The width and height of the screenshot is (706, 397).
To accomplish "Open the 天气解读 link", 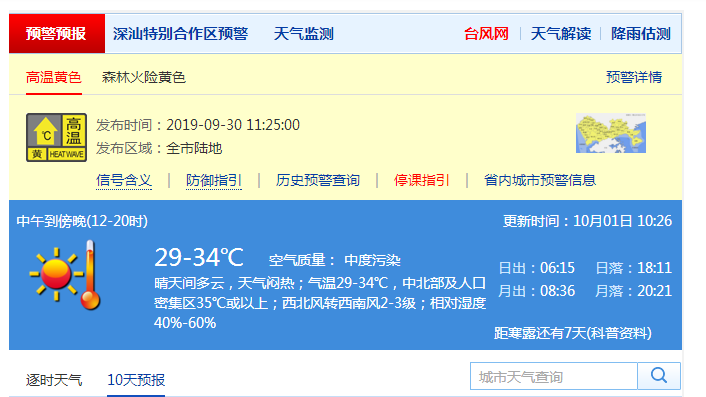I will [x=561, y=34].
